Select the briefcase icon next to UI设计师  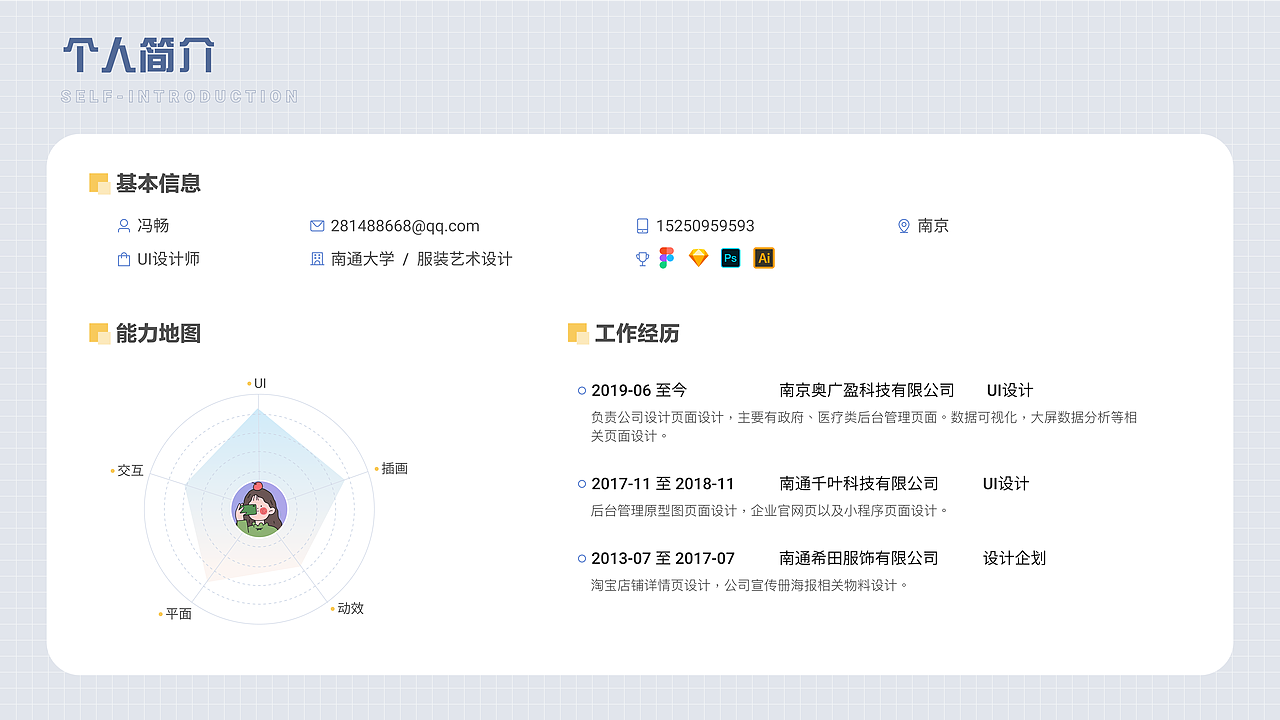point(122,258)
